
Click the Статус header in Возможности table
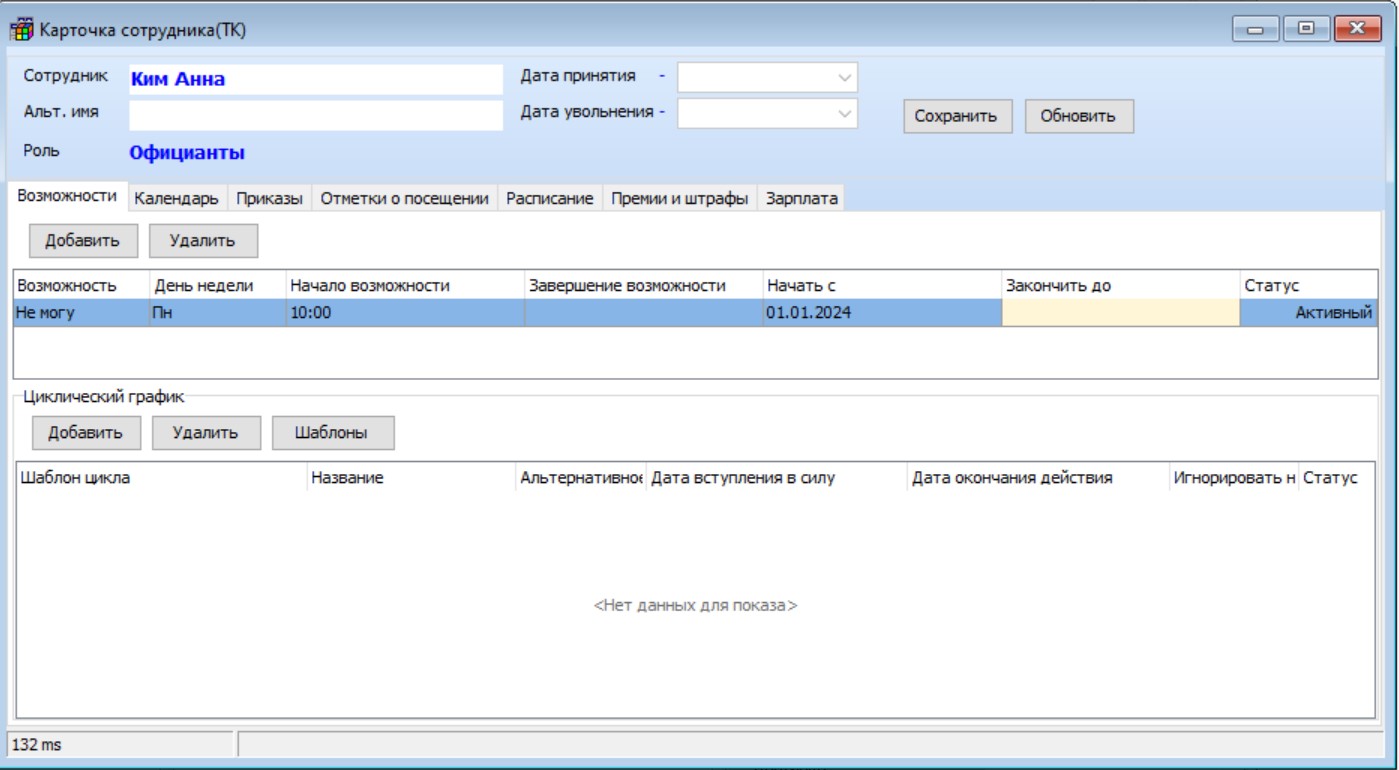pyautogui.click(x=1308, y=286)
